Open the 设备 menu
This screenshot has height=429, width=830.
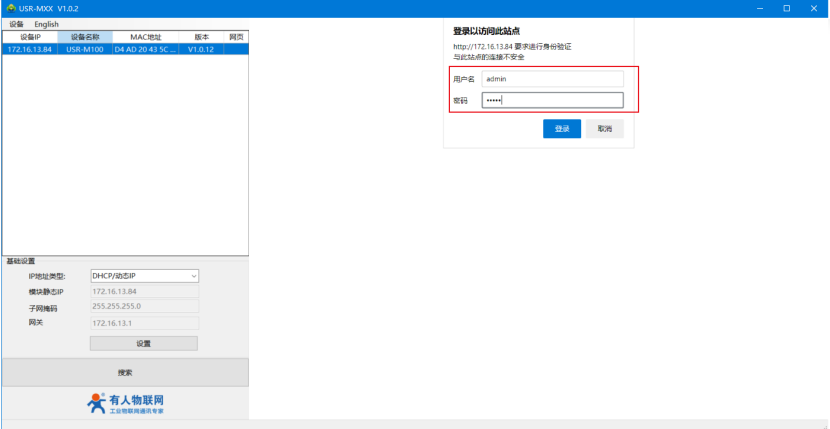(16, 24)
